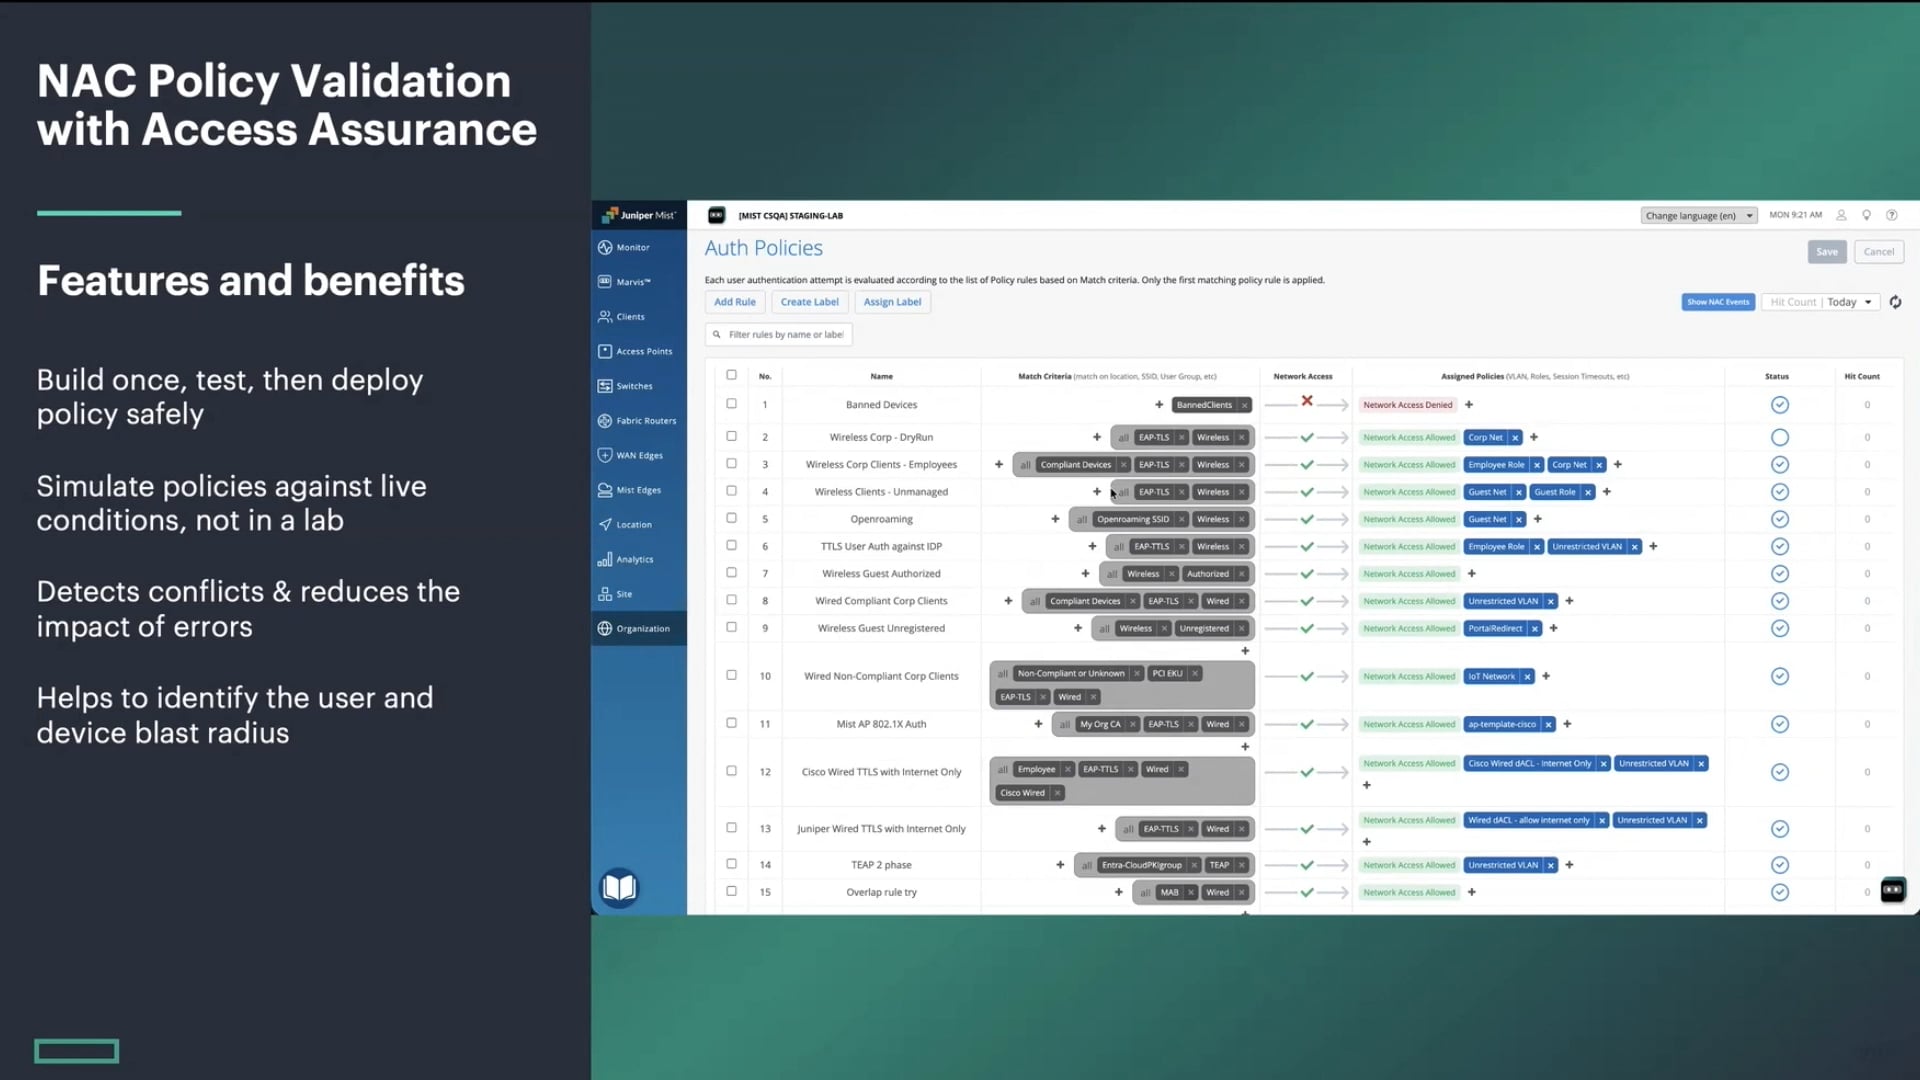
Task: Open the Hit Count Today dropdown
Action: coord(1821,302)
